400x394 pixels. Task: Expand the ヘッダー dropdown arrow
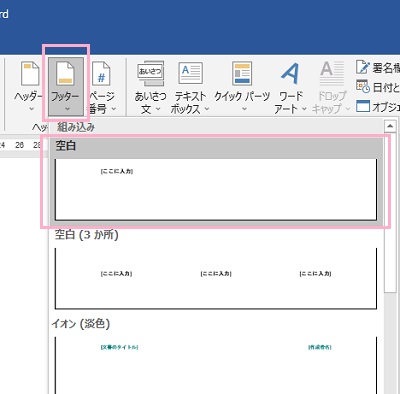click(x=32, y=109)
